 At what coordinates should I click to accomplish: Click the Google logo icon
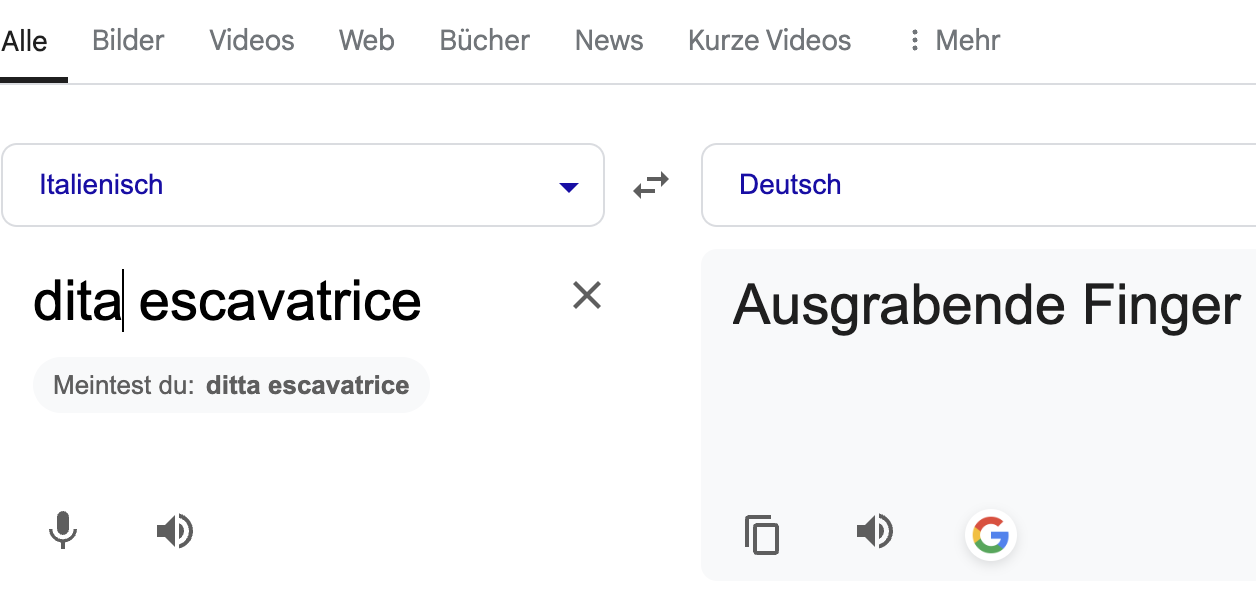point(990,535)
